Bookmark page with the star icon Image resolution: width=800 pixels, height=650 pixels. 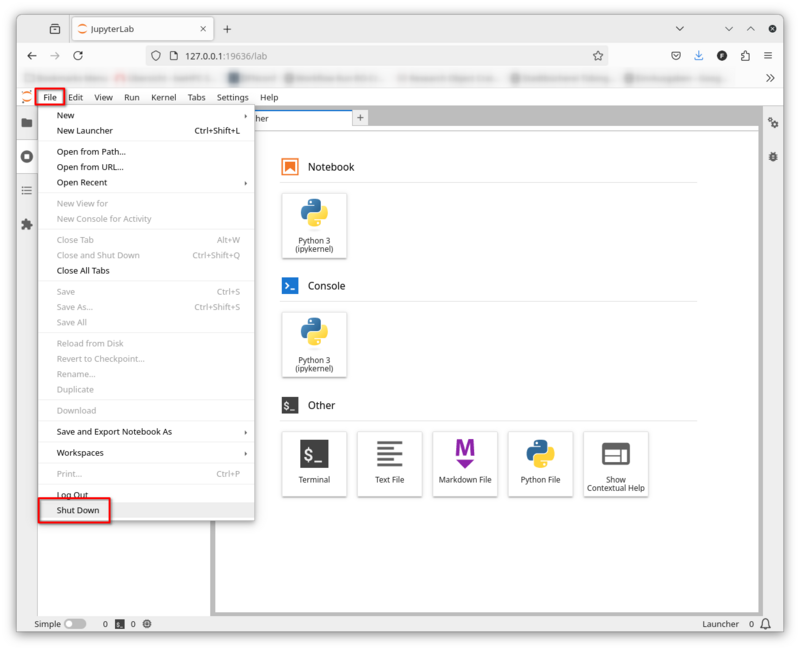point(598,56)
